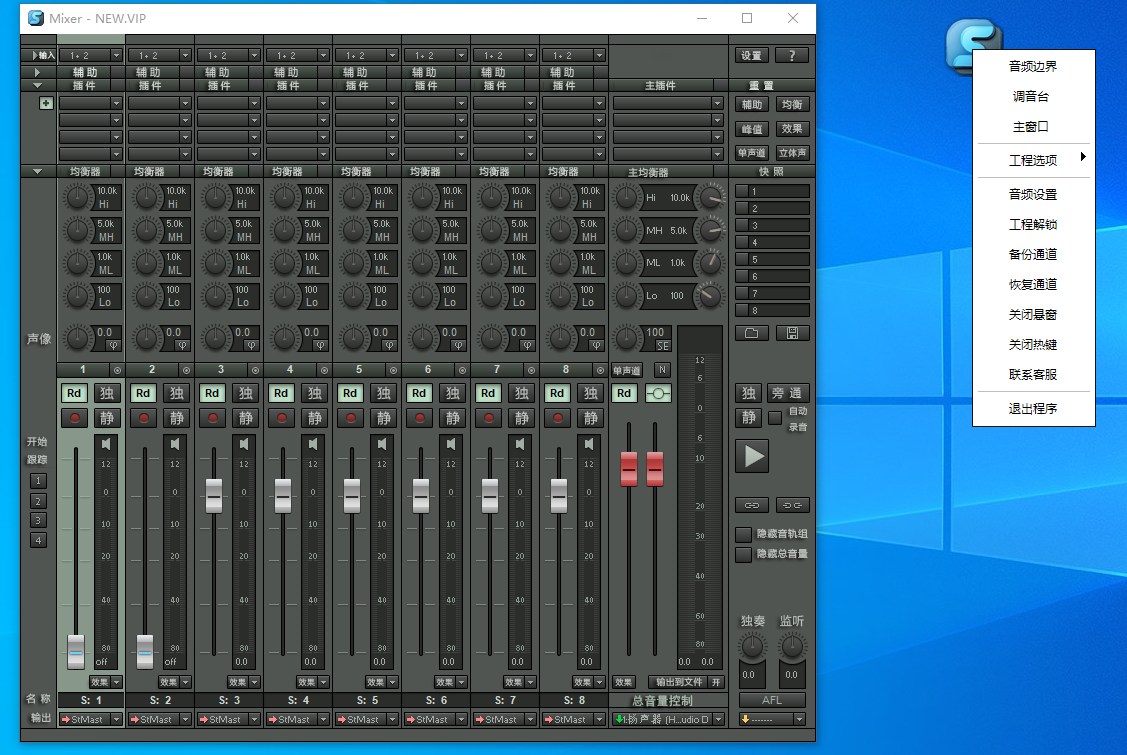
Task: Click the AFL button
Action: (x=772, y=700)
